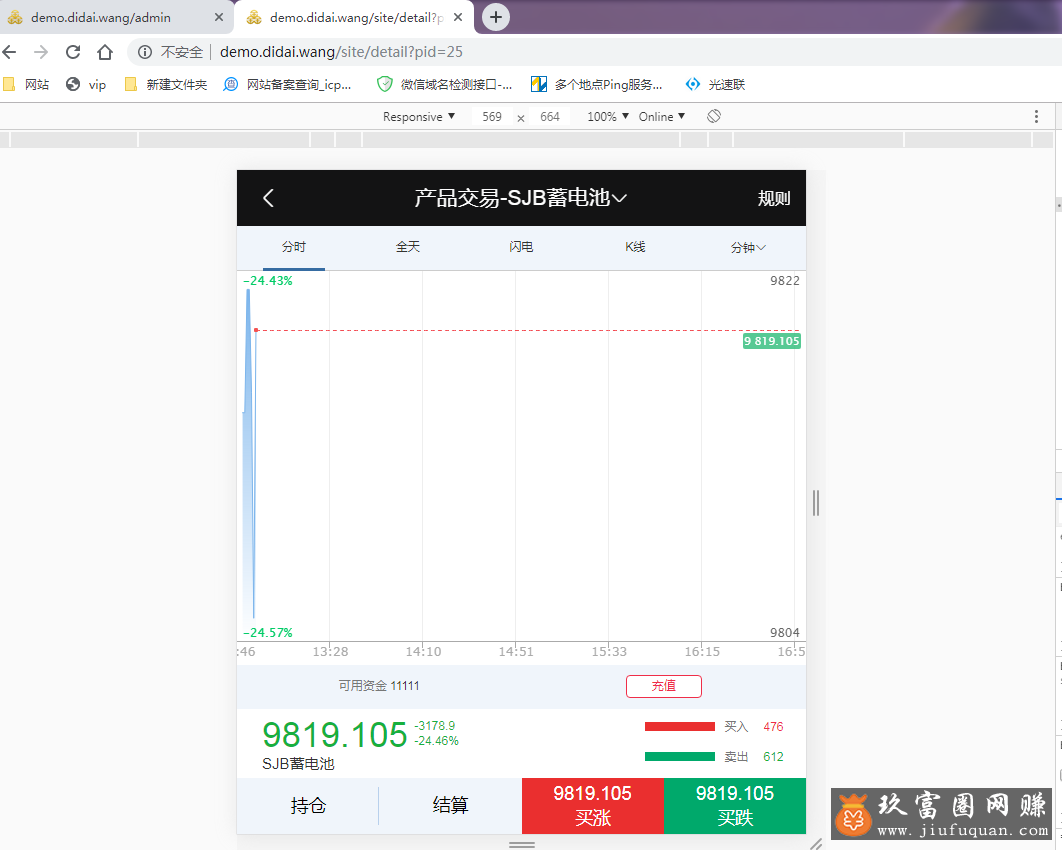The height and width of the screenshot is (850, 1062).
Task: Open the 100% zoom dropdown
Action: pyautogui.click(x=608, y=117)
